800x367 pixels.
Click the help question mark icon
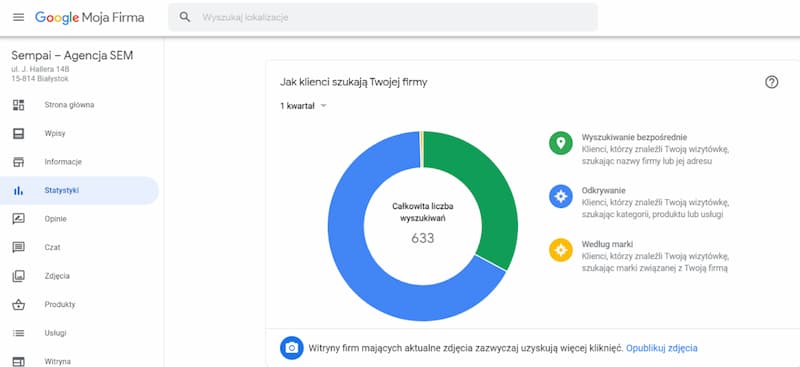pyautogui.click(x=771, y=82)
